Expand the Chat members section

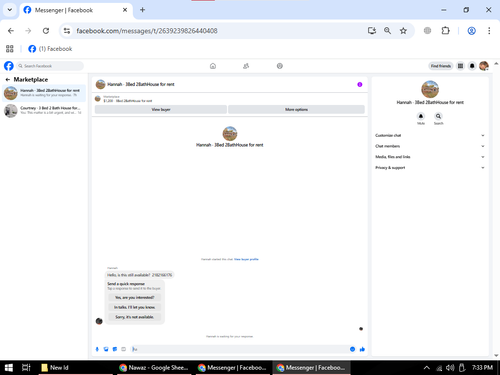point(430,146)
